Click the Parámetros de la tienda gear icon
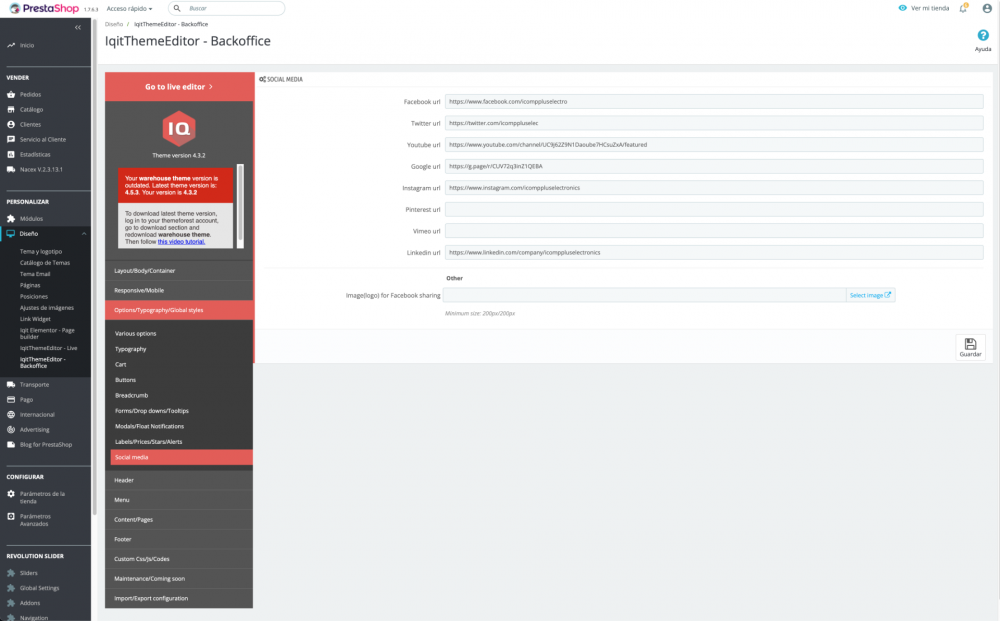This screenshot has width=1000, height=621. [11, 494]
